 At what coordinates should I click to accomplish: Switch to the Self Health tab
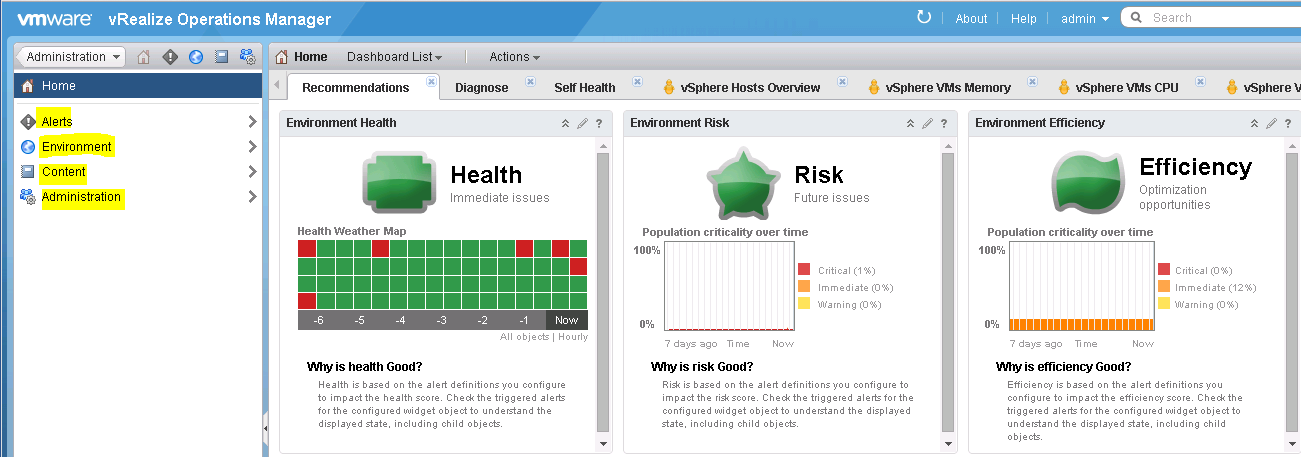[585, 87]
